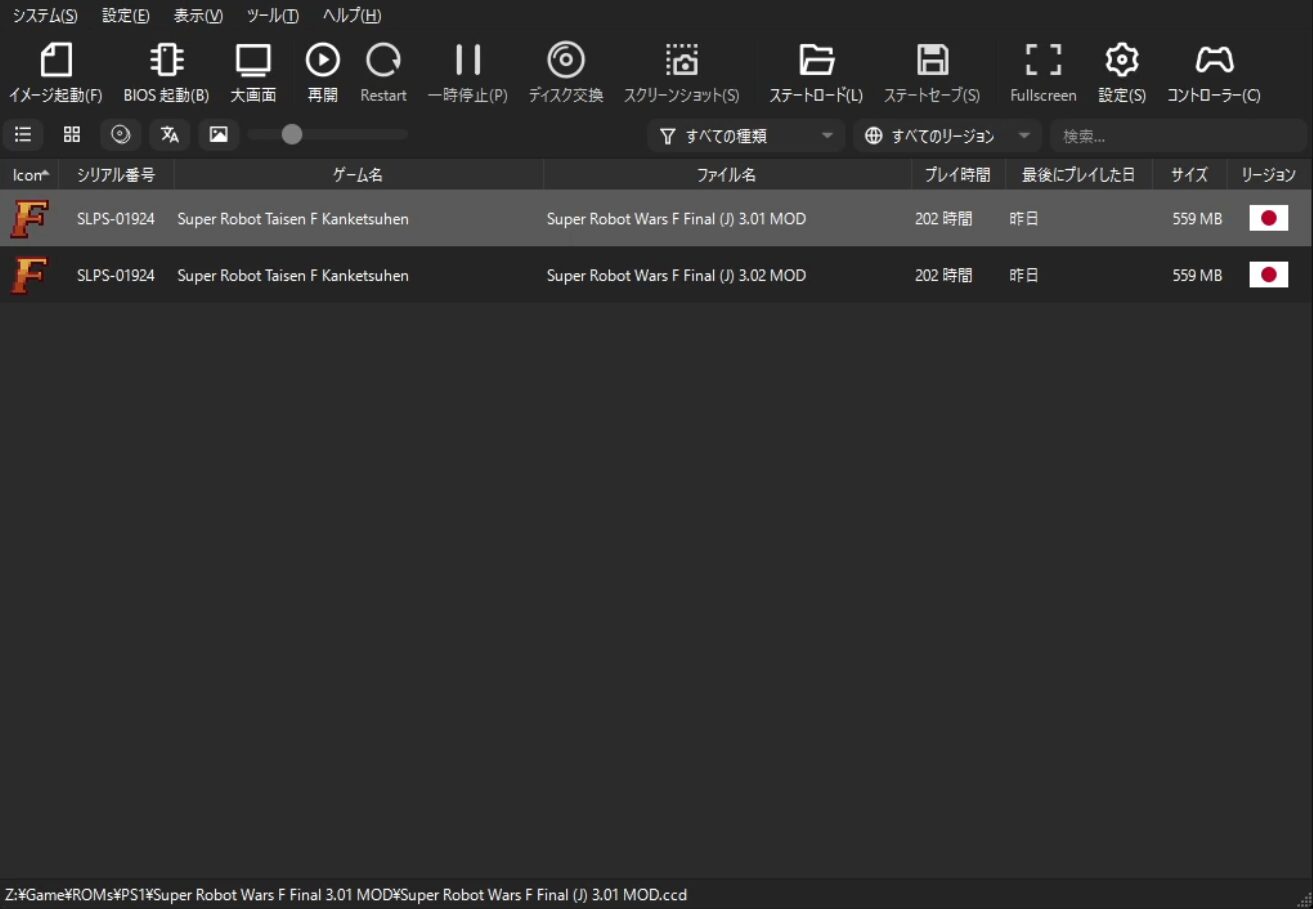
Task: Expand the すべての種類 type filter dropdown
Action: click(x=746, y=136)
